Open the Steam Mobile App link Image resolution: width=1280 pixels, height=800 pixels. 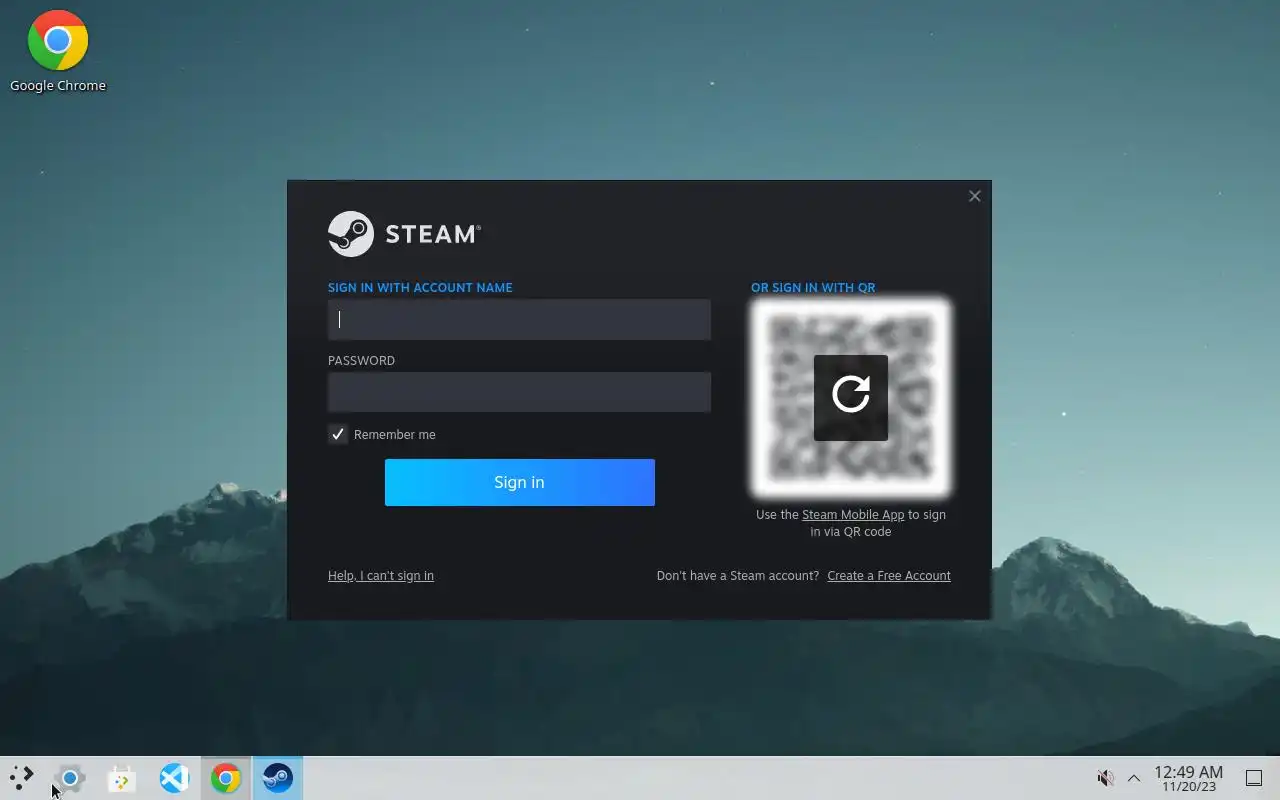tap(853, 515)
